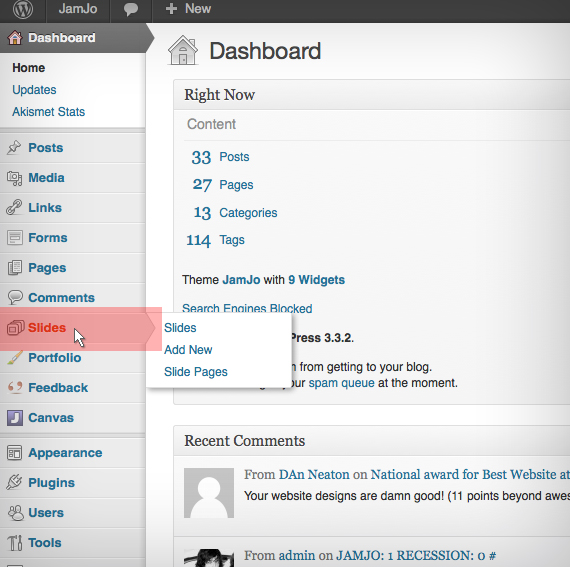570x567 pixels.
Task: Open the Updates submenu link
Action: (x=34, y=90)
